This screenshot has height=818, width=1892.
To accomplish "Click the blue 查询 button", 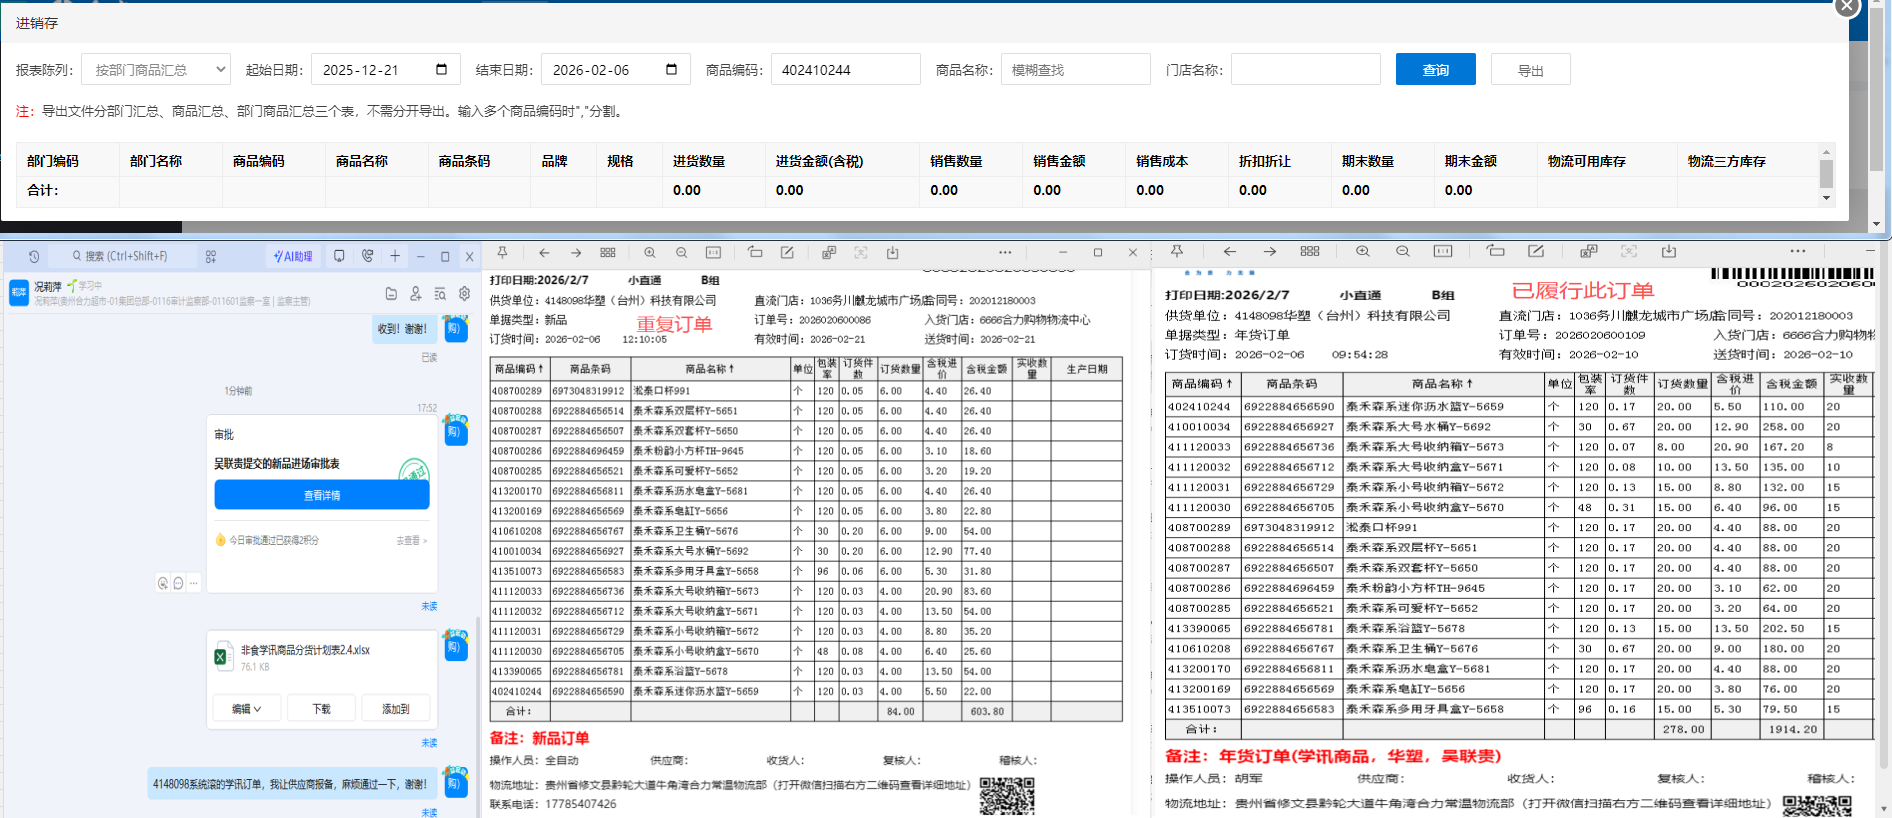I will click(x=1435, y=70).
